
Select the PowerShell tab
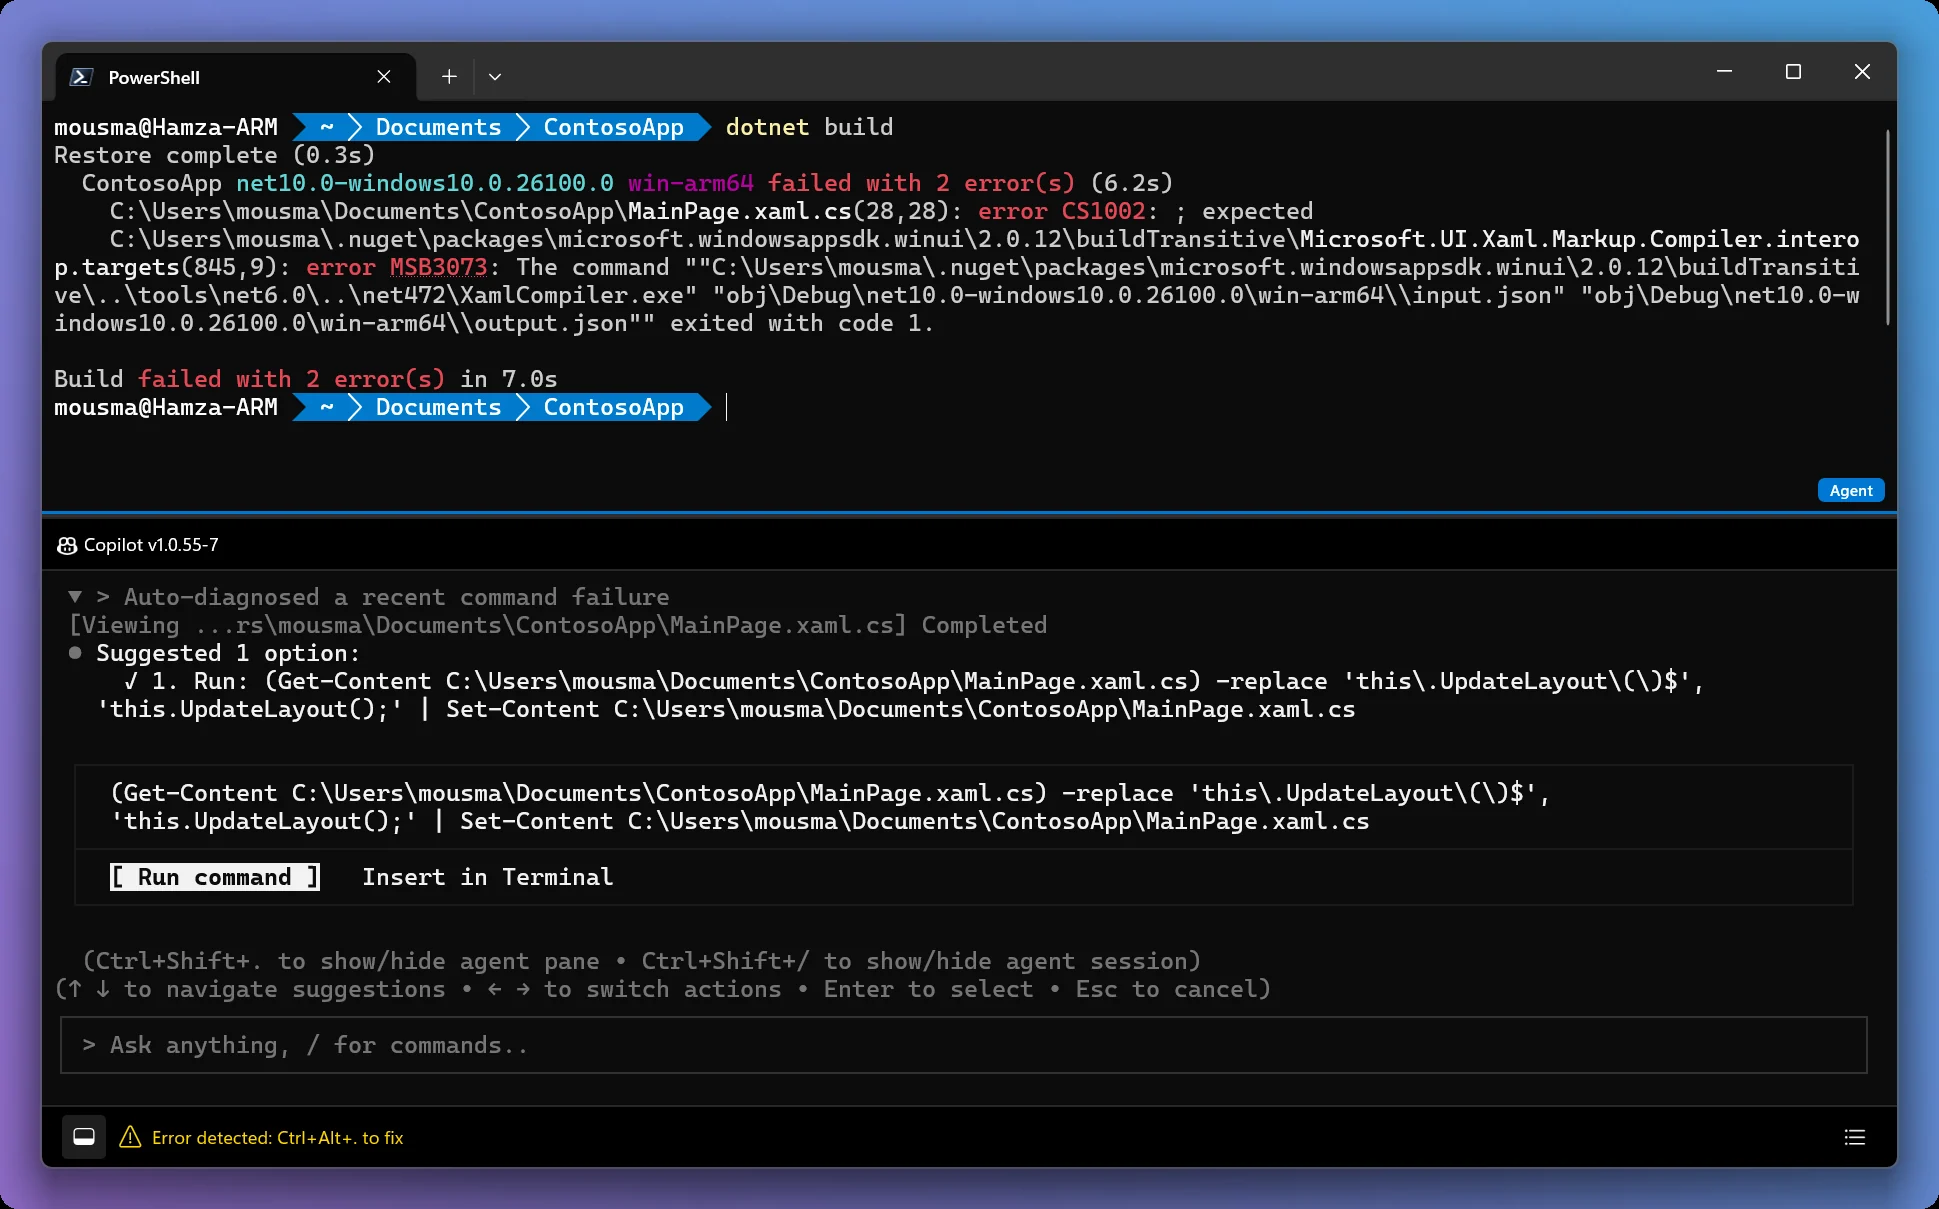click(236, 77)
